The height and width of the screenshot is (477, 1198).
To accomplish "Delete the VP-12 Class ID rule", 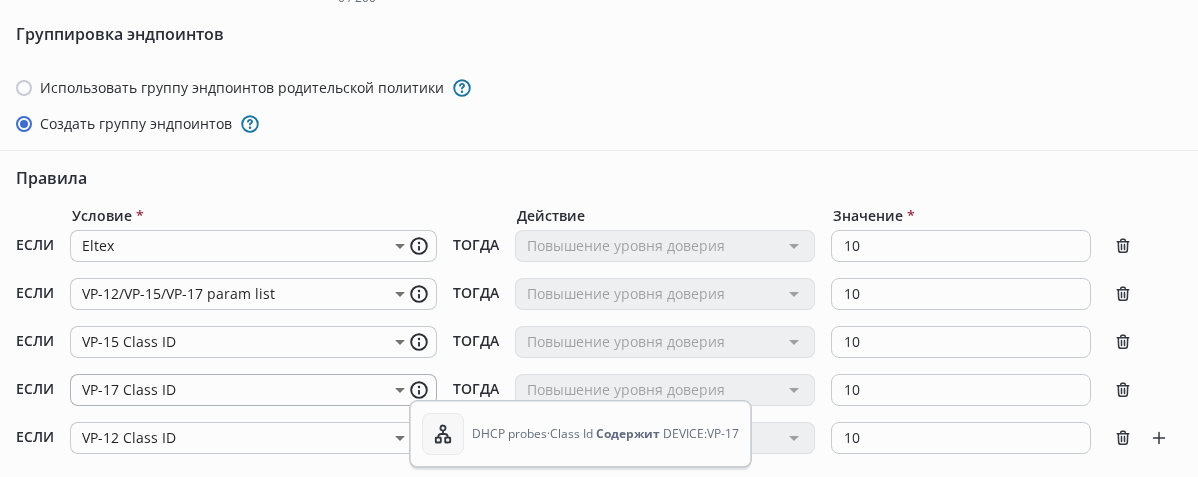I will coord(1123,438).
